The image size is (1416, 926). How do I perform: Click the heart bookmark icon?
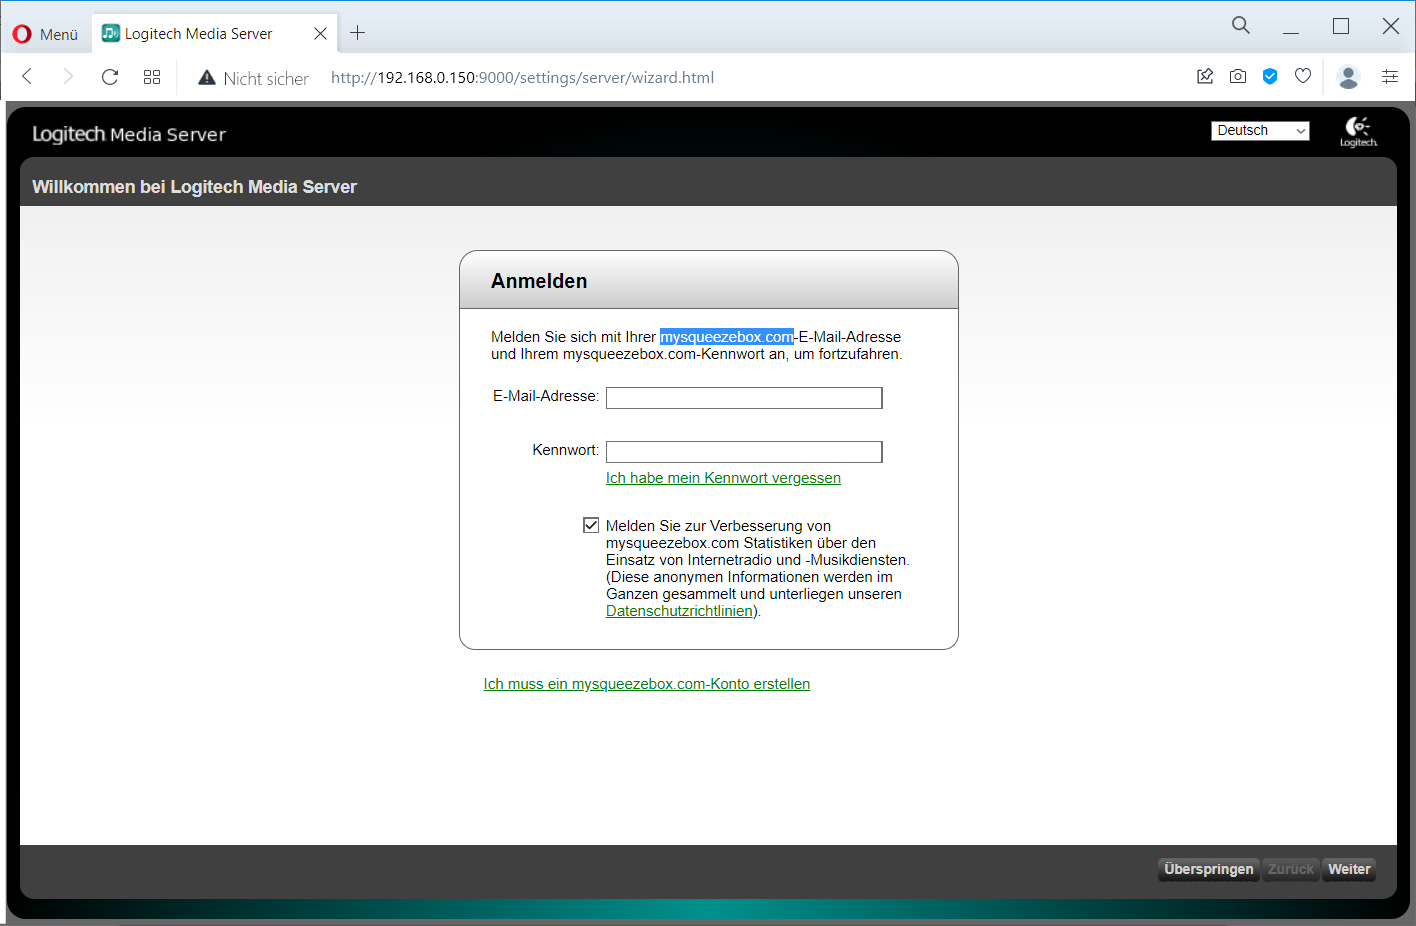tap(1303, 77)
